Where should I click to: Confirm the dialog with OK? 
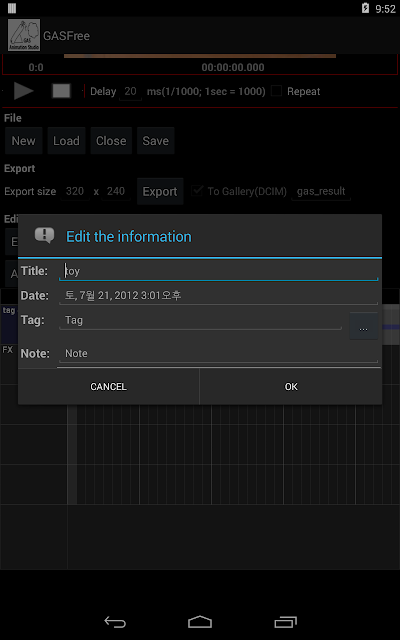point(291,387)
